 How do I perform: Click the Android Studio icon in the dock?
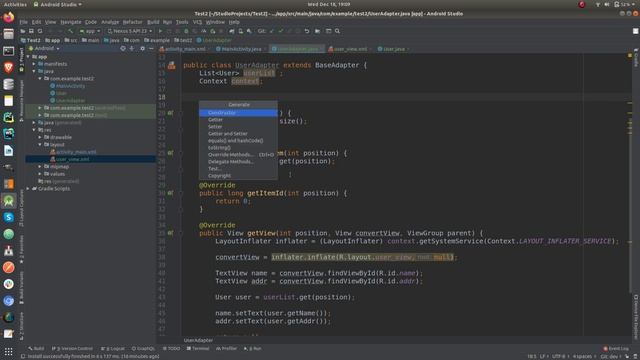point(9,201)
